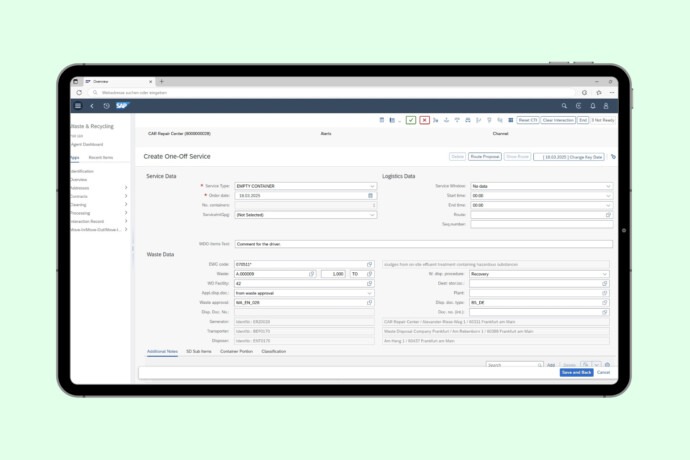Click the Save and Back button
Viewport: 690px width, 460px height.
pos(576,372)
